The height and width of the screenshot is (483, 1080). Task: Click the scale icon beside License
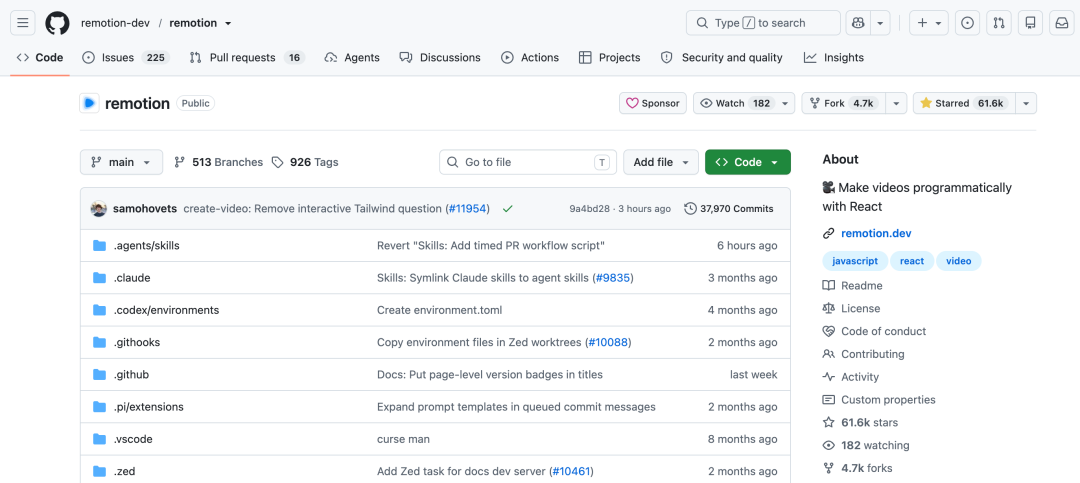[x=829, y=308]
